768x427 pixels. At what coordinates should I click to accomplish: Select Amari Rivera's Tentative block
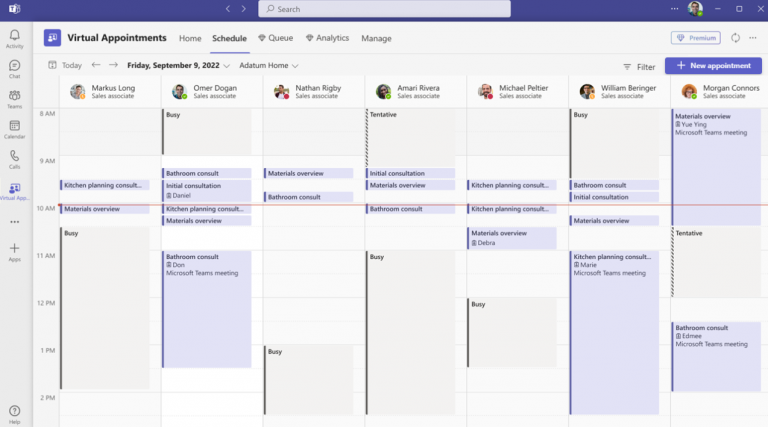(x=410, y=137)
